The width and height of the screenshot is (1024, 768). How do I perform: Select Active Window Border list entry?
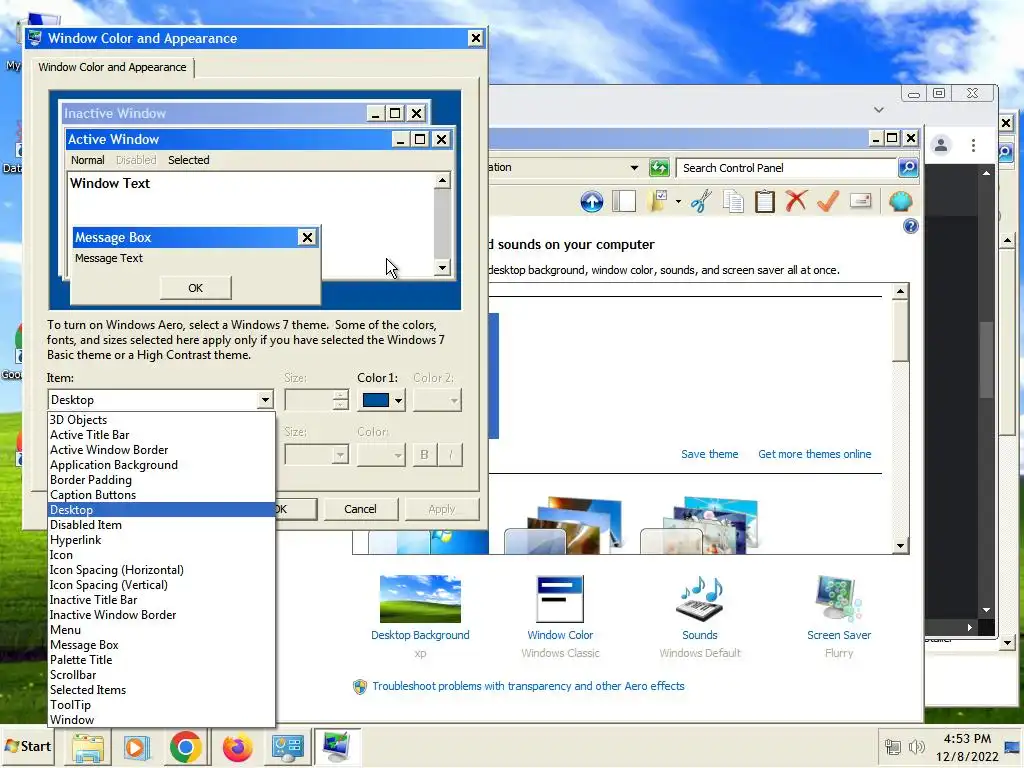click(162, 450)
